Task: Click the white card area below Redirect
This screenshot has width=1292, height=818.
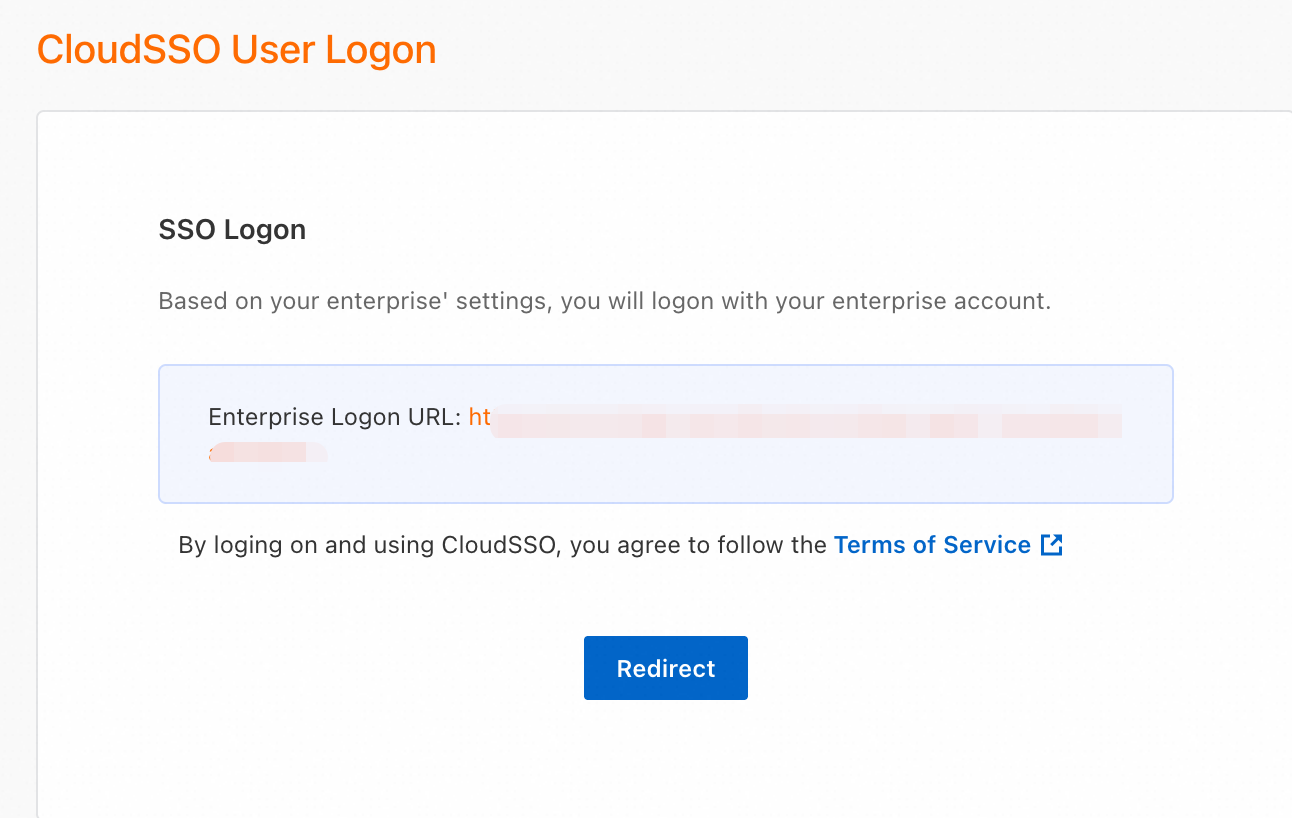Action: pos(665,760)
